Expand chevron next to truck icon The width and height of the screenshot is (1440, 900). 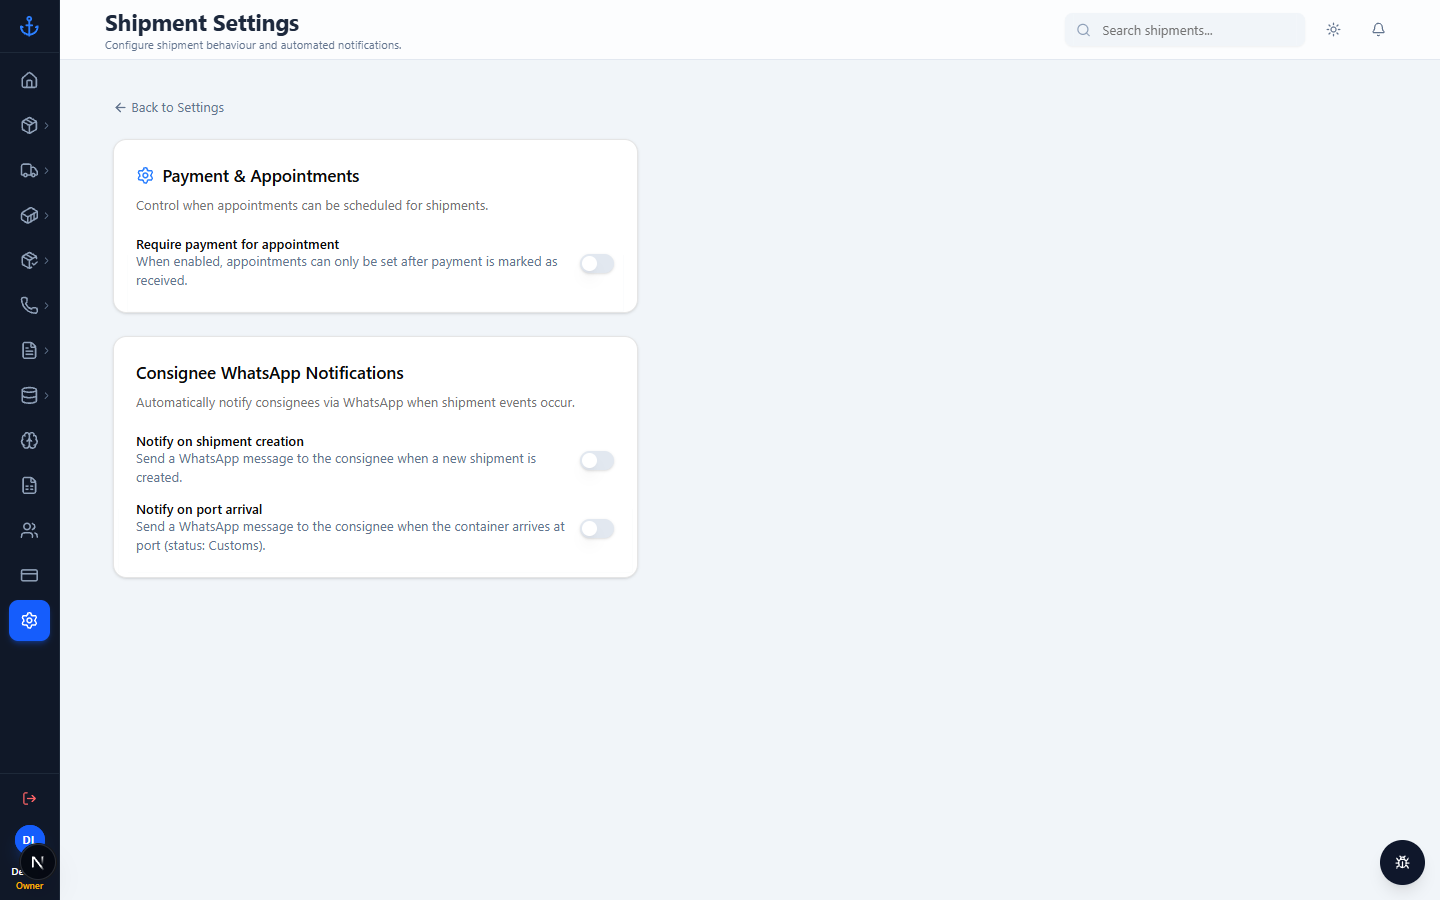pyautogui.click(x=46, y=170)
